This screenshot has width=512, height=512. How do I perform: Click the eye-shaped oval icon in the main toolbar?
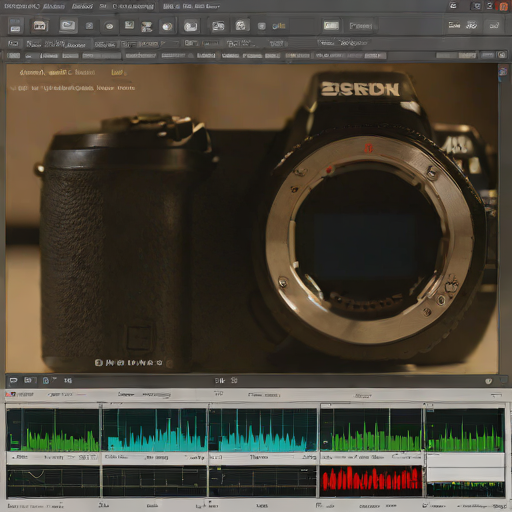(x=109, y=26)
